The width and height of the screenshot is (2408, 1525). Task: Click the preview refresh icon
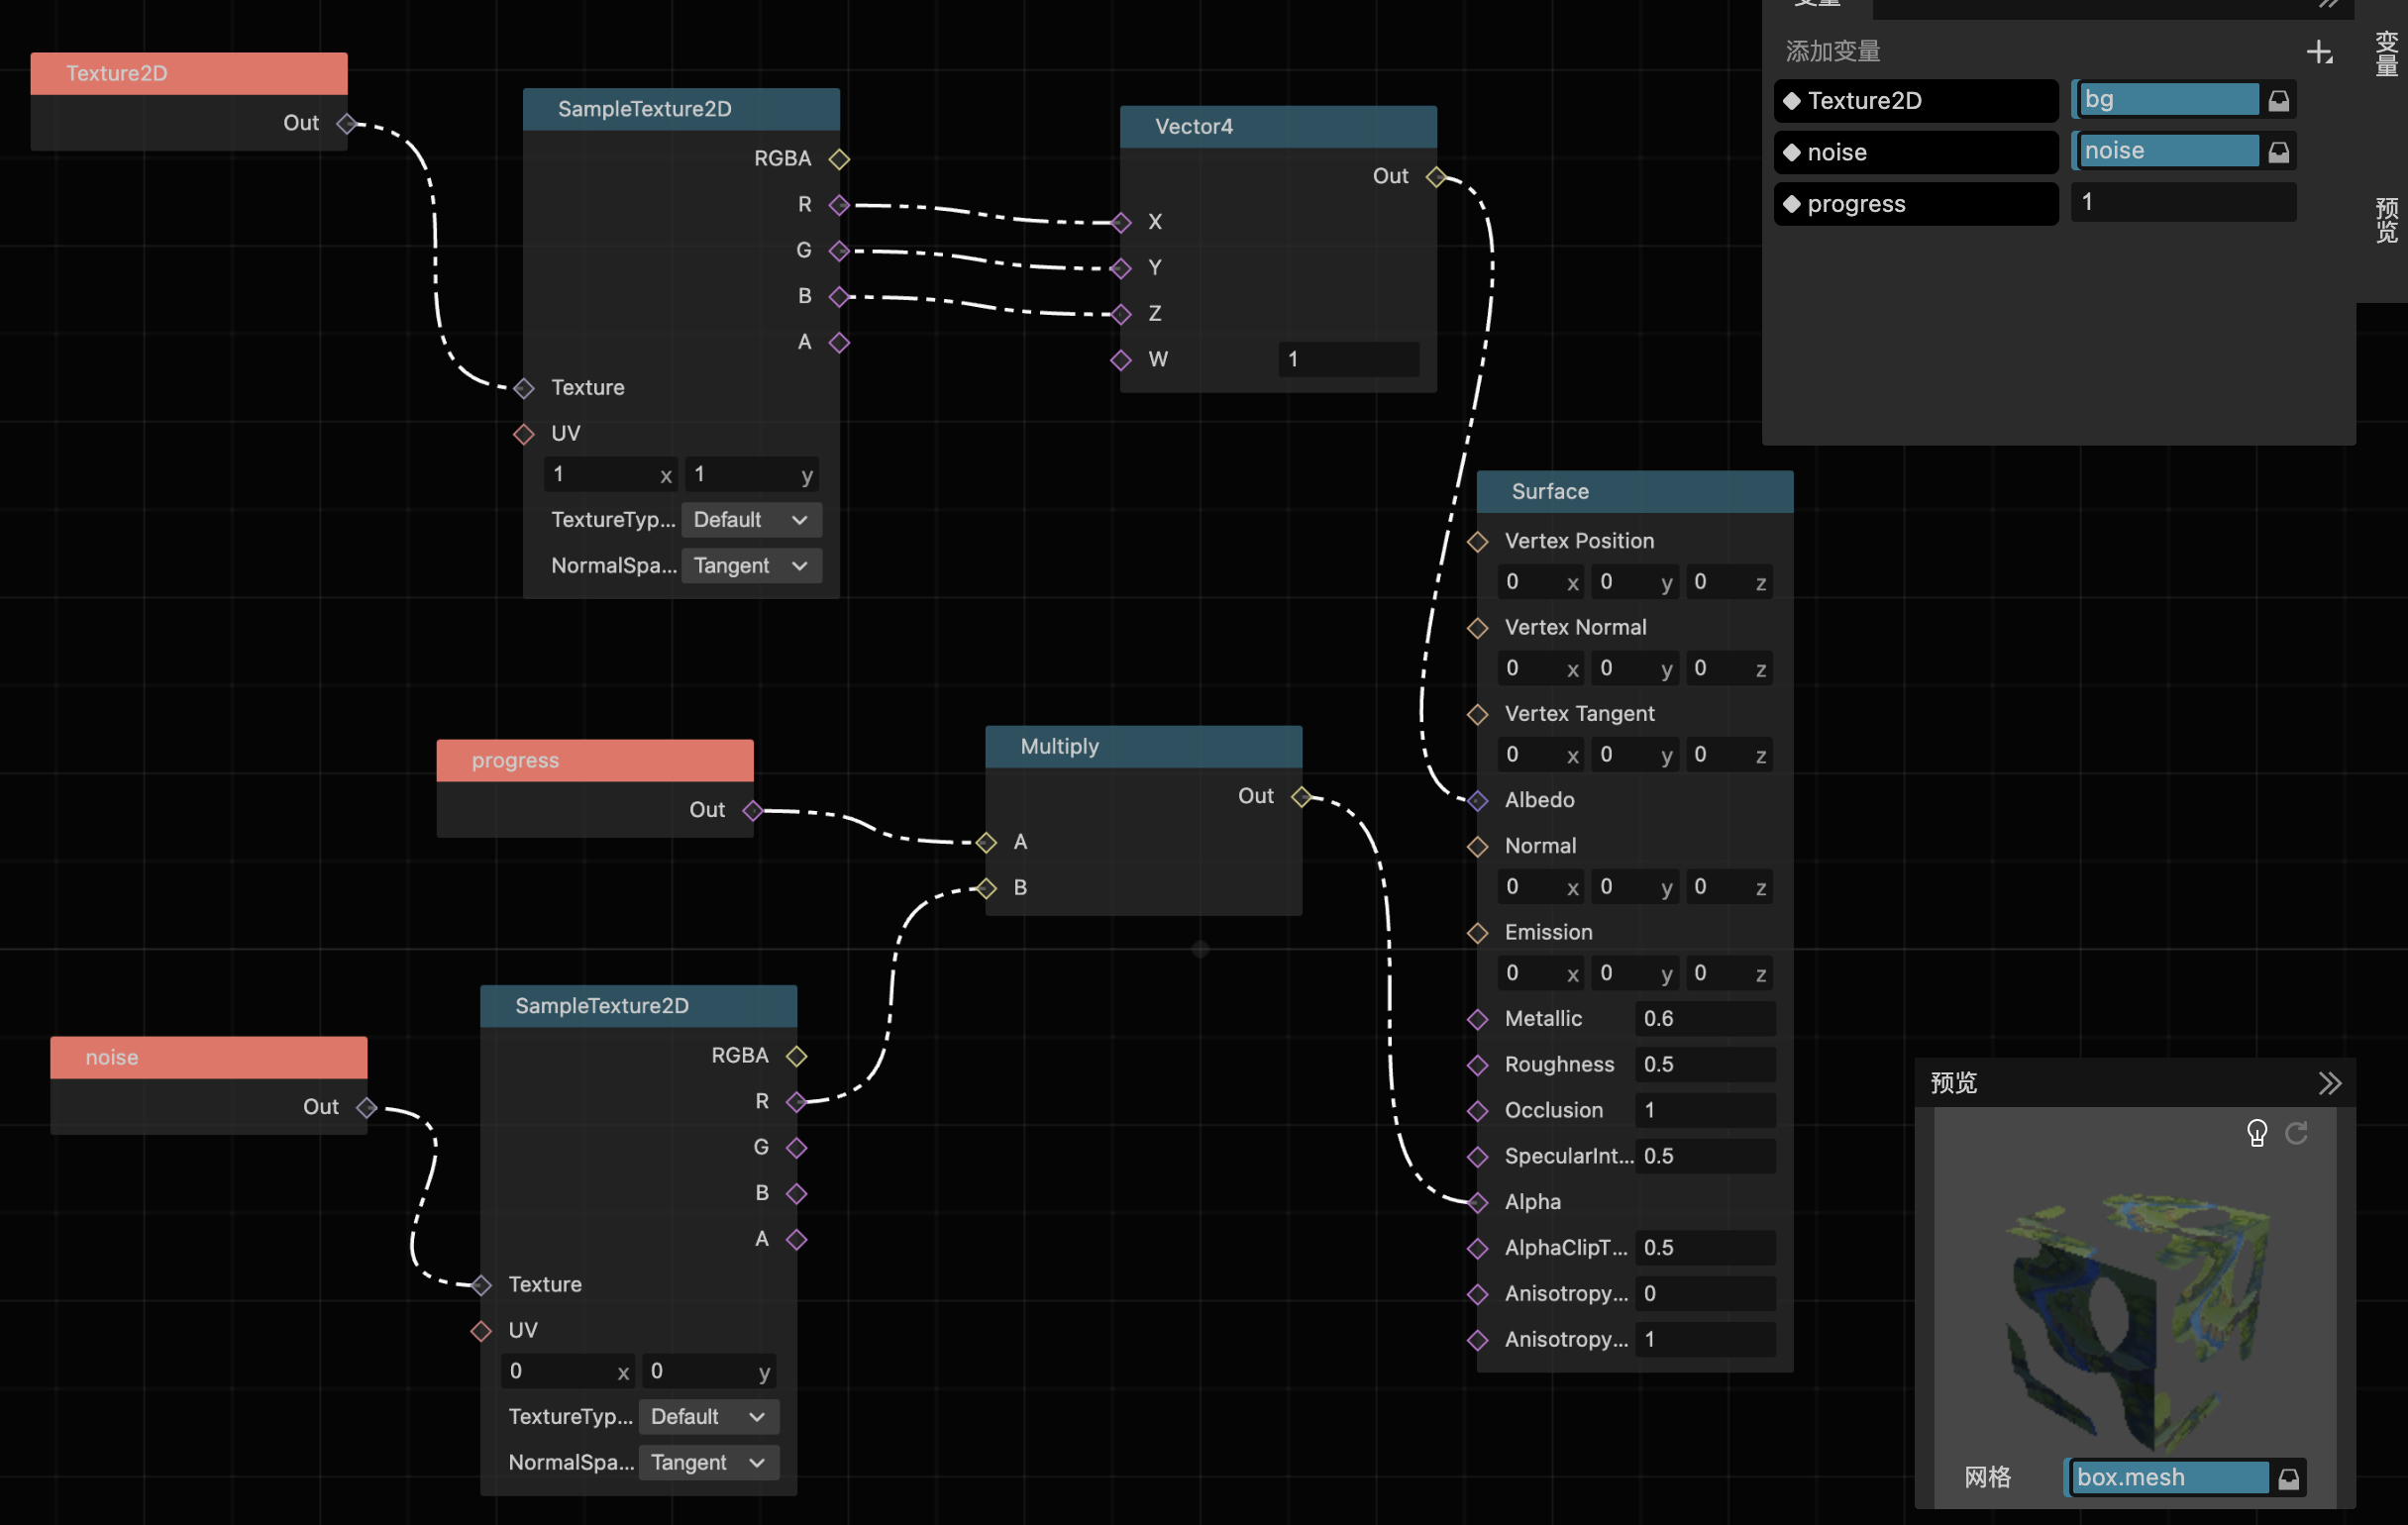(2296, 1132)
